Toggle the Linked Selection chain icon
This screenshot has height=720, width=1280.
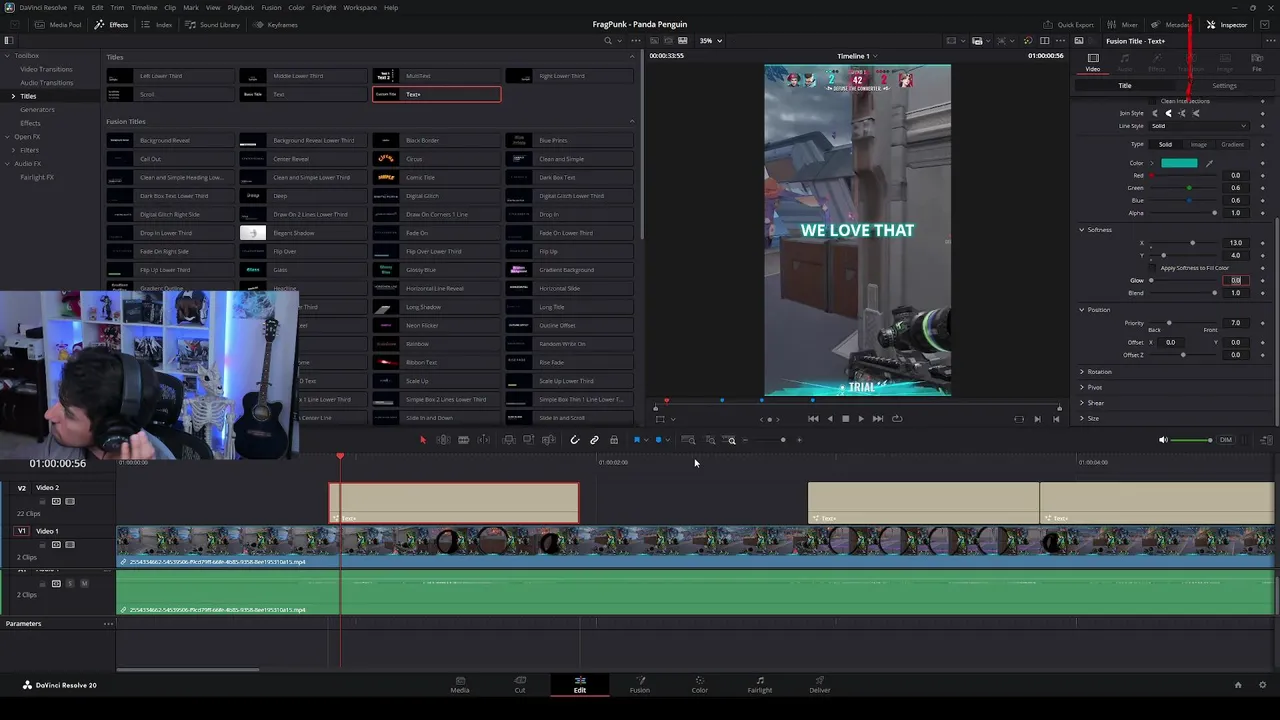click(594, 440)
